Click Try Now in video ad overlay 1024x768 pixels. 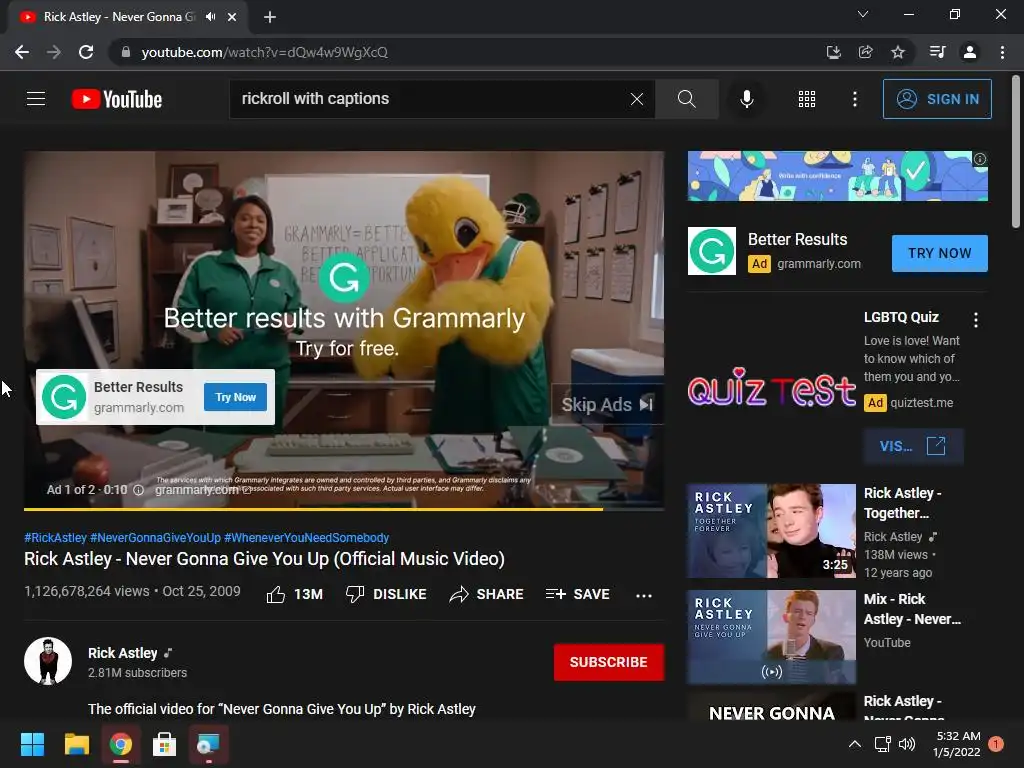click(235, 397)
